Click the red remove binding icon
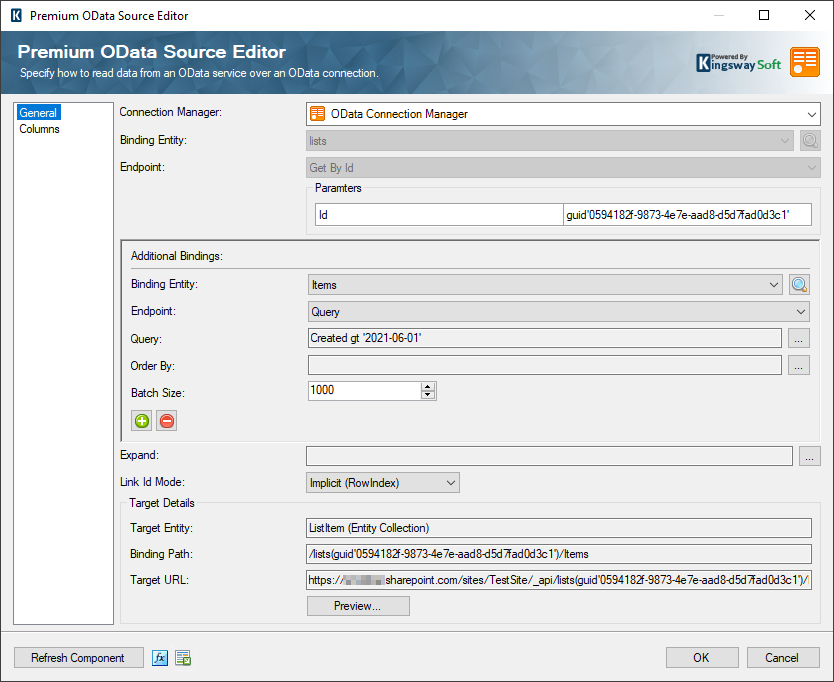Viewport: 834px width, 682px height. pos(167,421)
